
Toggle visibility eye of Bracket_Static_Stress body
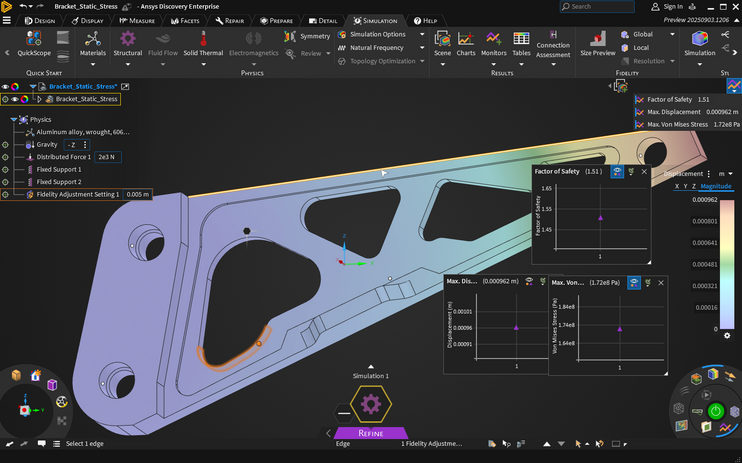tap(15, 99)
